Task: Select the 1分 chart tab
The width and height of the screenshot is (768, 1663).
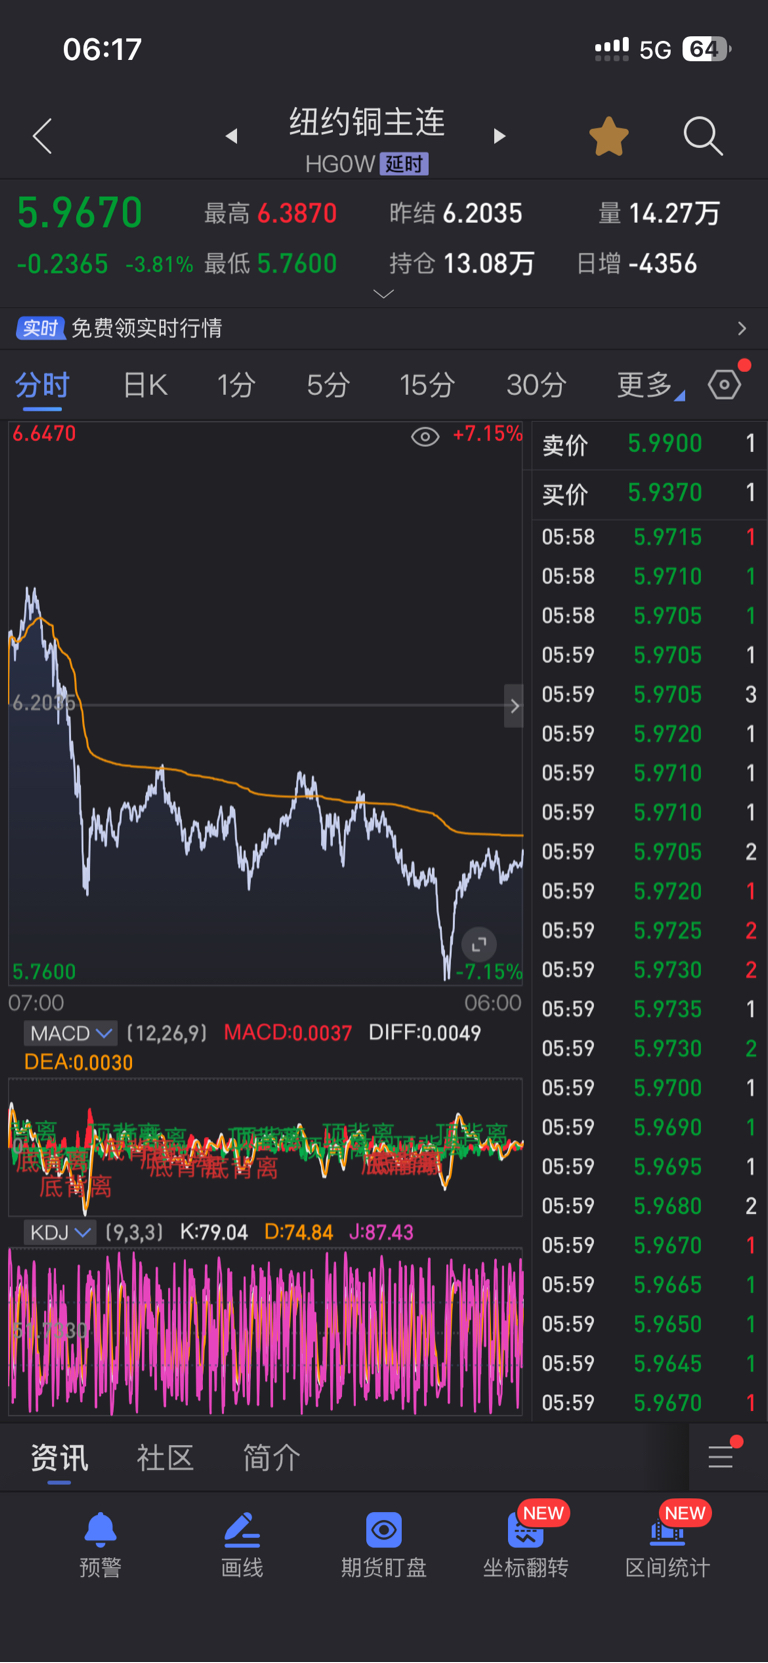Action: [x=236, y=385]
